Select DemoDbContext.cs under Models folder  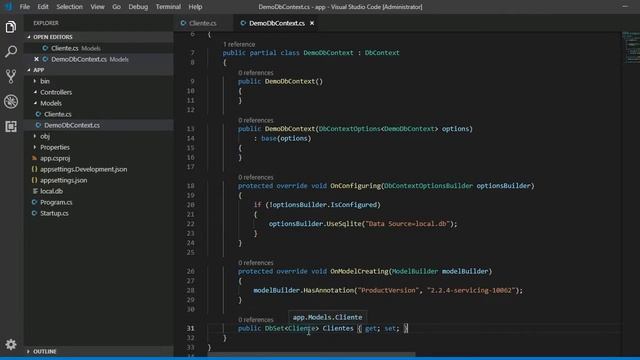[99, 125]
